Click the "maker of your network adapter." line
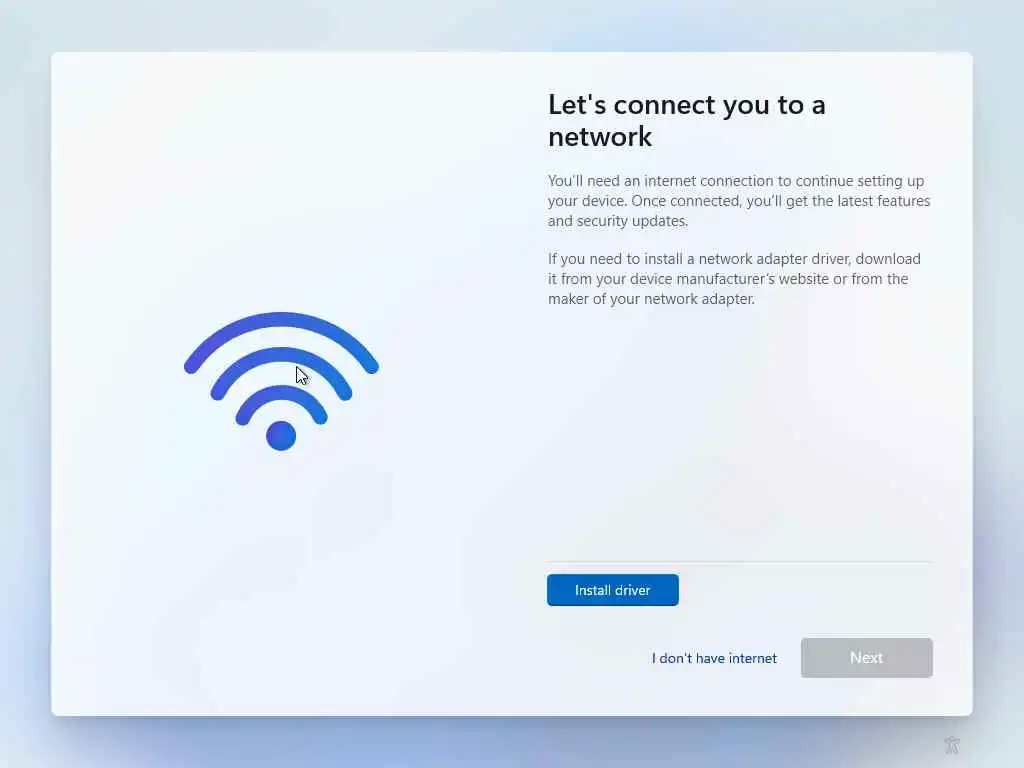 click(651, 299)
